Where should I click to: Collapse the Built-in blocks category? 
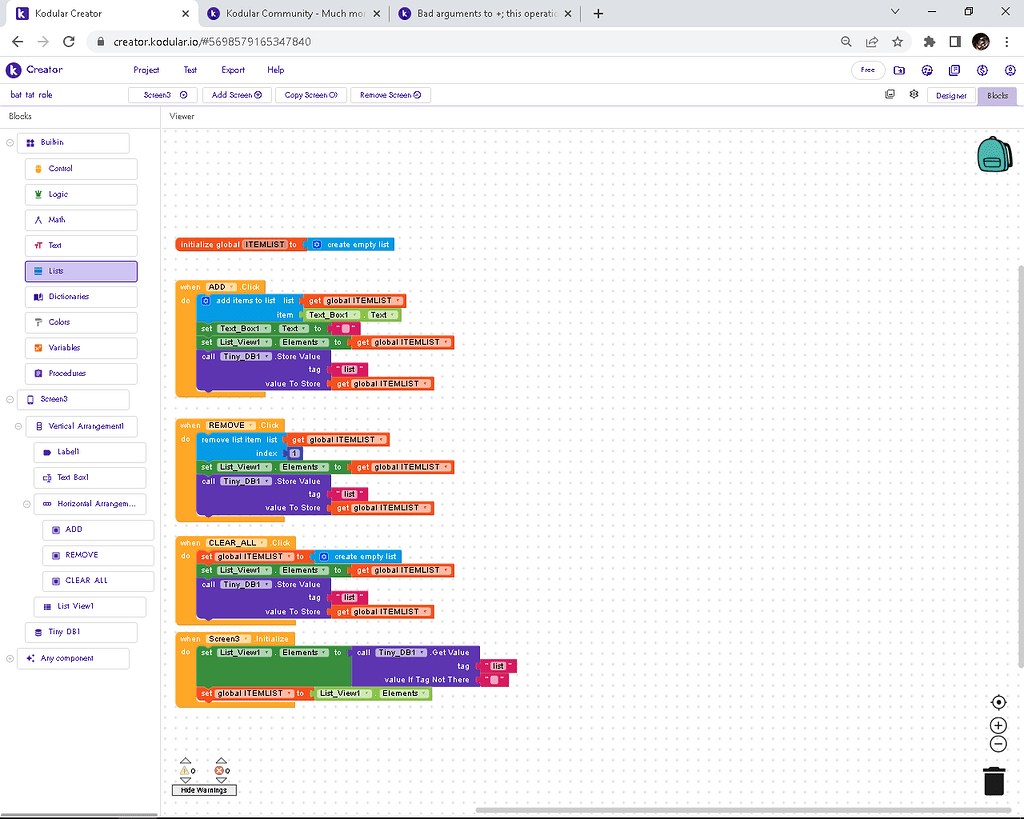tap(10, 143)
